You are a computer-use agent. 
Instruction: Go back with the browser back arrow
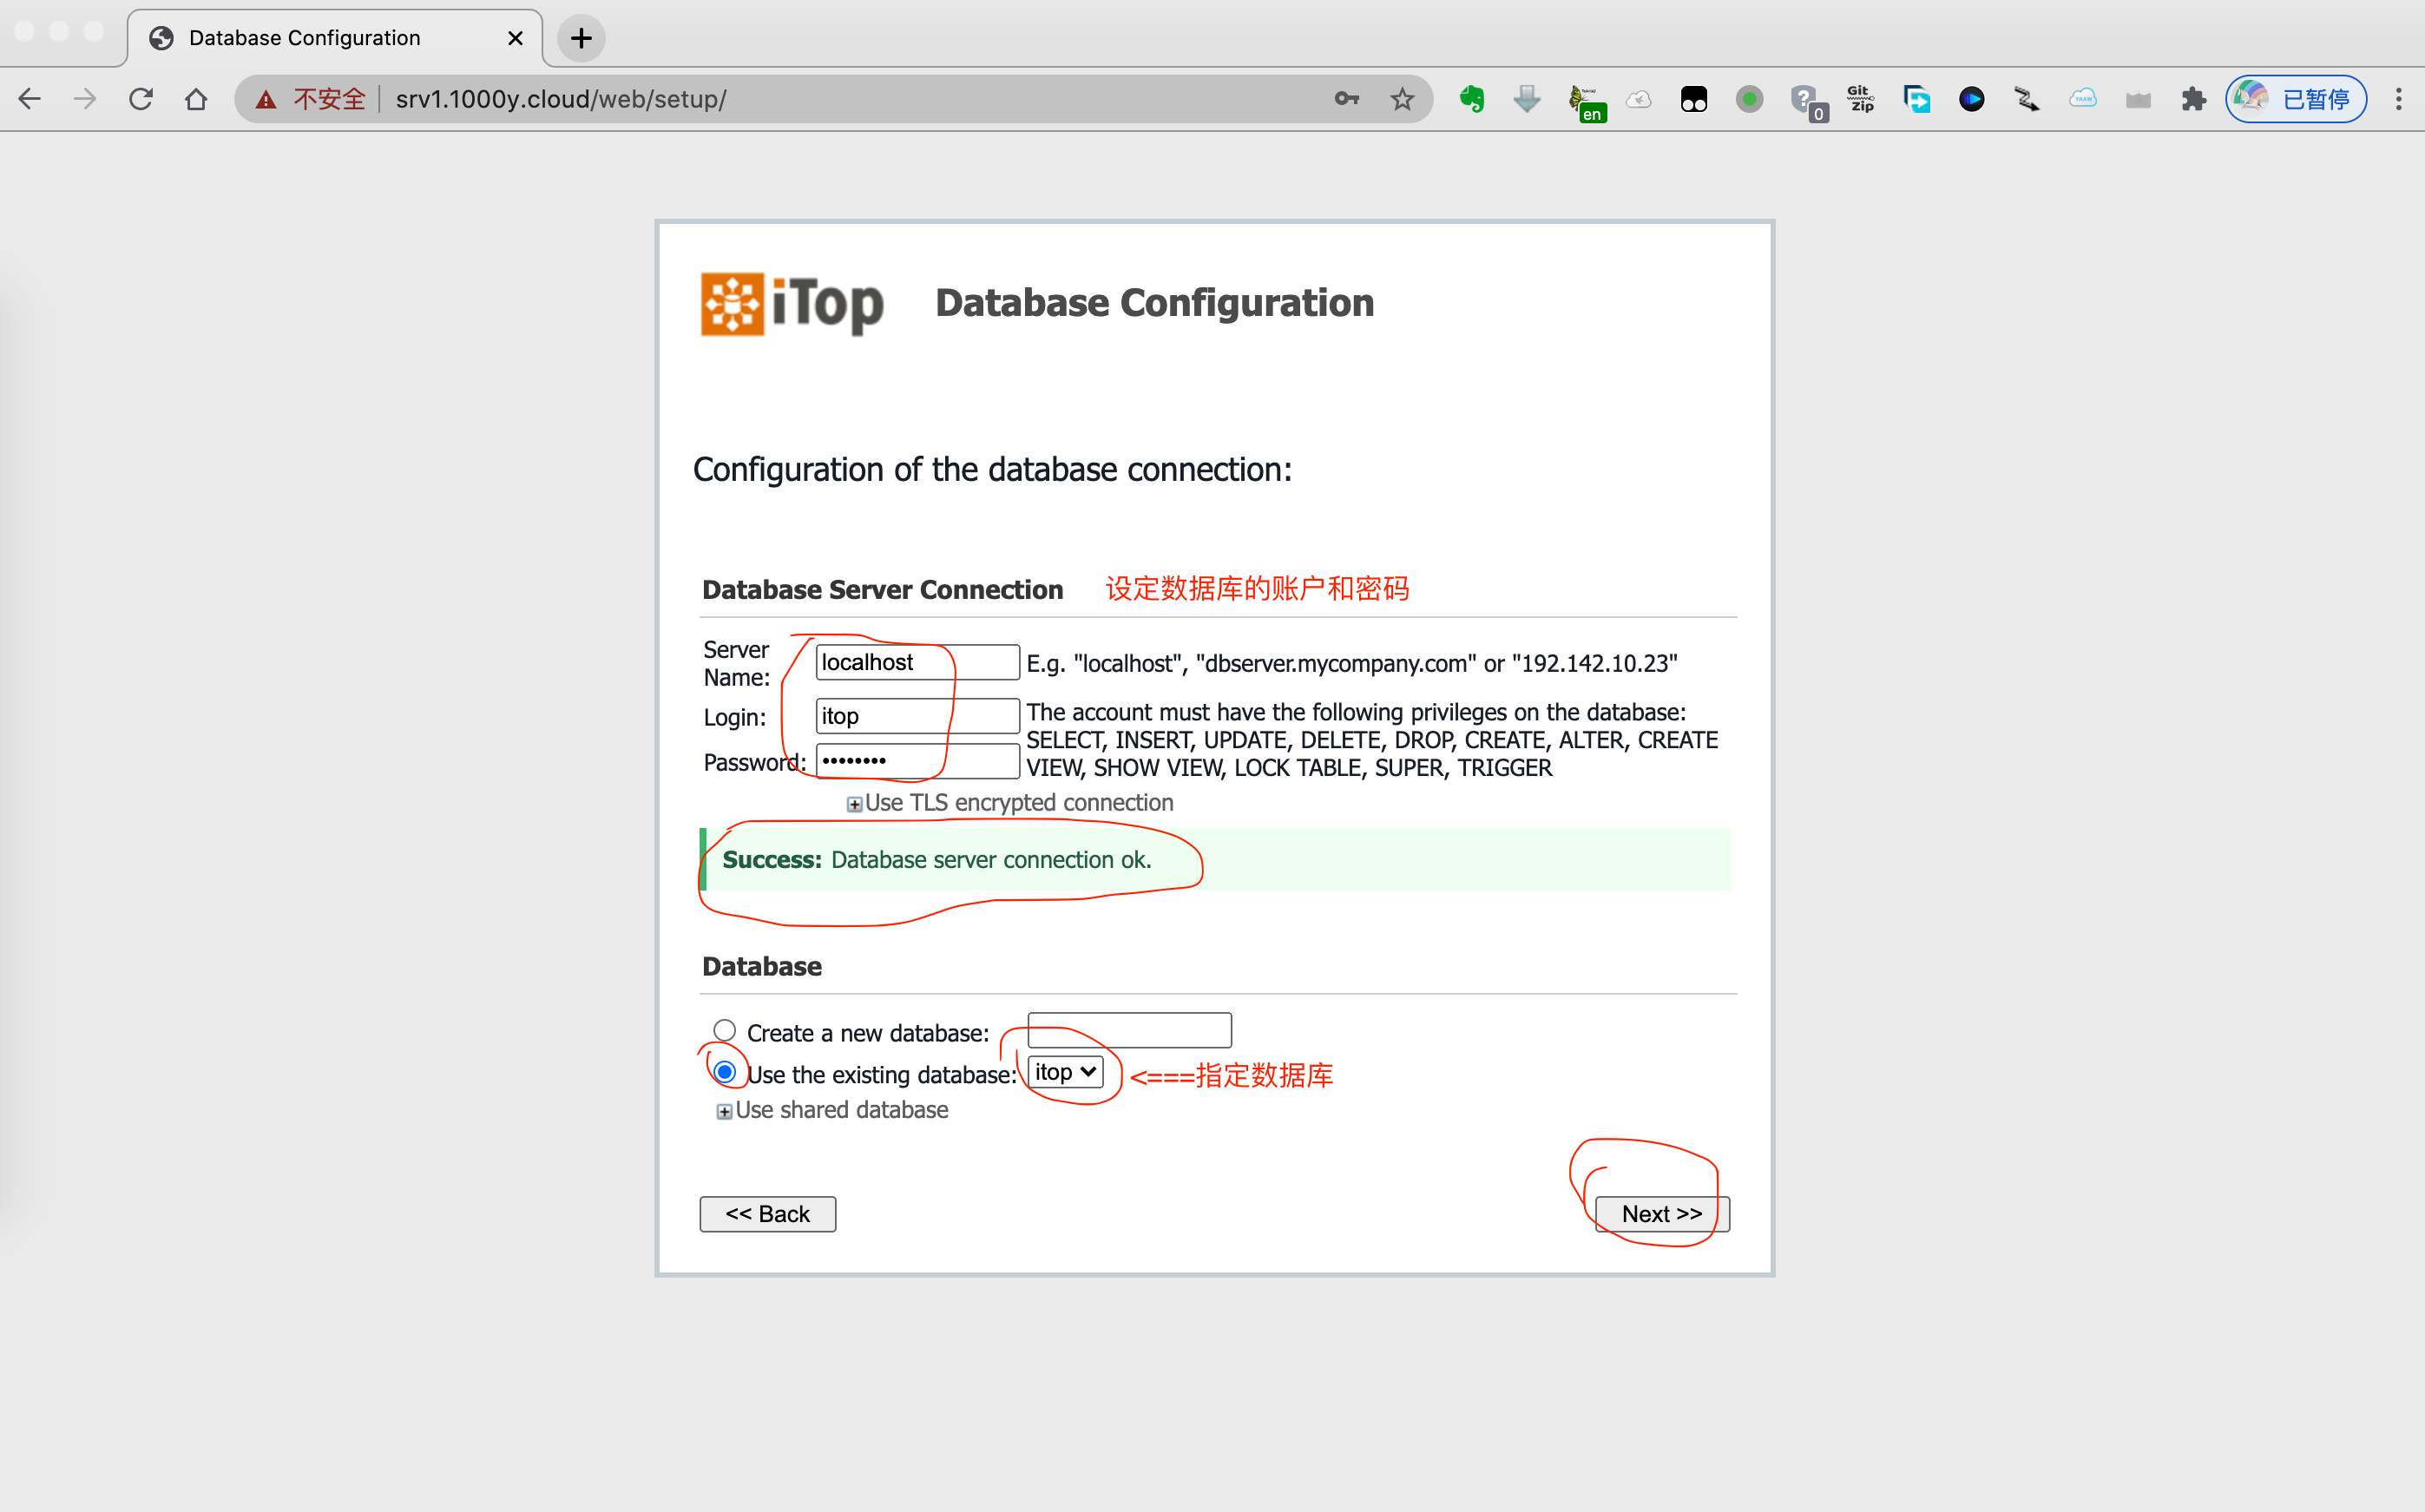[30, 99]
